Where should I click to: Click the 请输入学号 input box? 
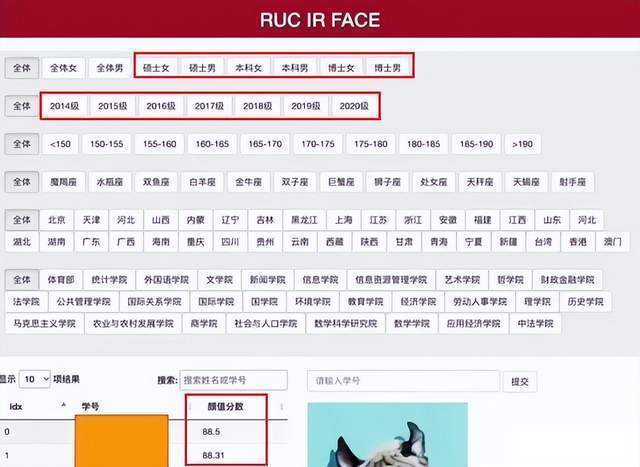(x=403, y=381)
